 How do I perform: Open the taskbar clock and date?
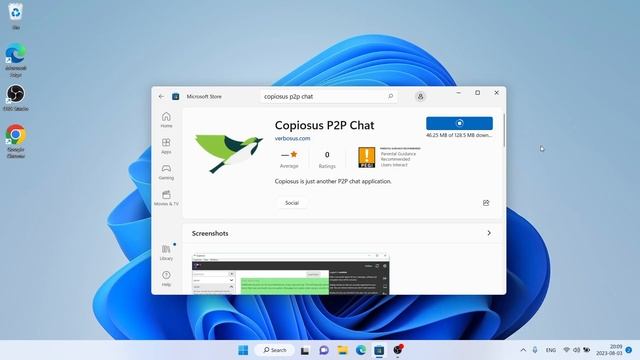tap(609, 350)
